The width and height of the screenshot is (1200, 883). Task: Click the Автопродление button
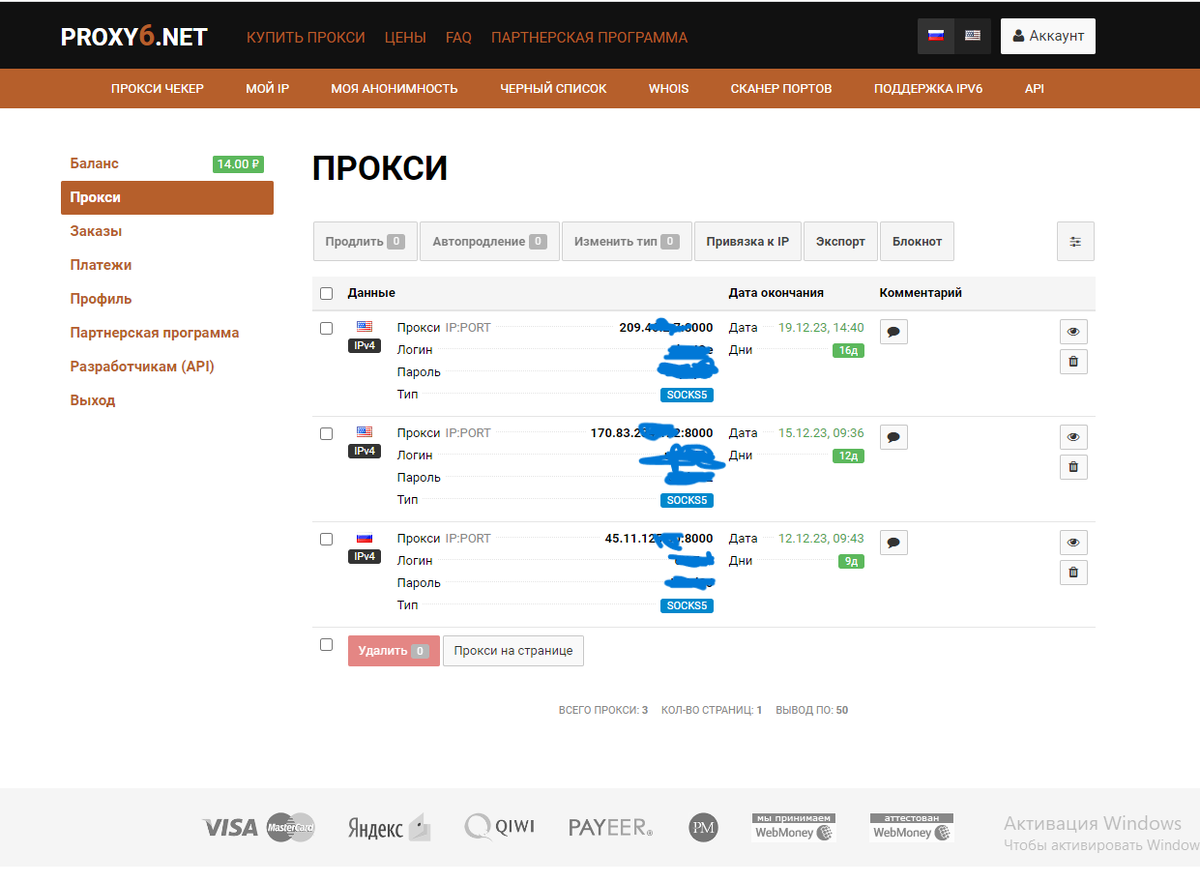(490, 241)
